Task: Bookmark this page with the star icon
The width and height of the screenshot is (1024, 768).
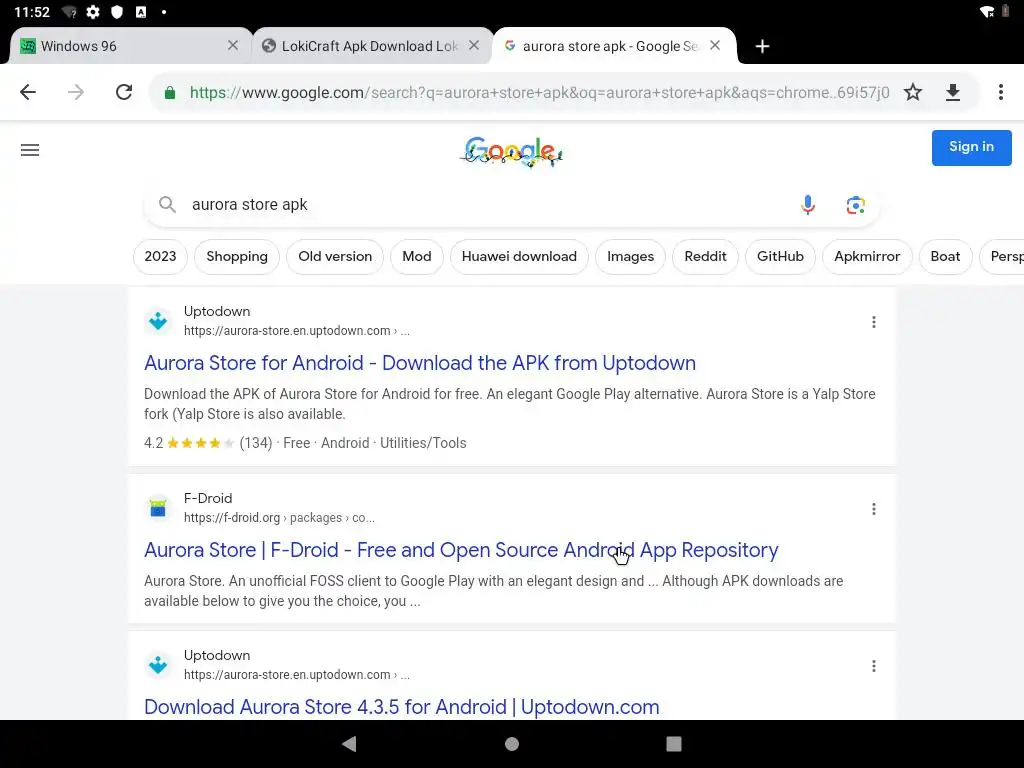Action: 913,92
